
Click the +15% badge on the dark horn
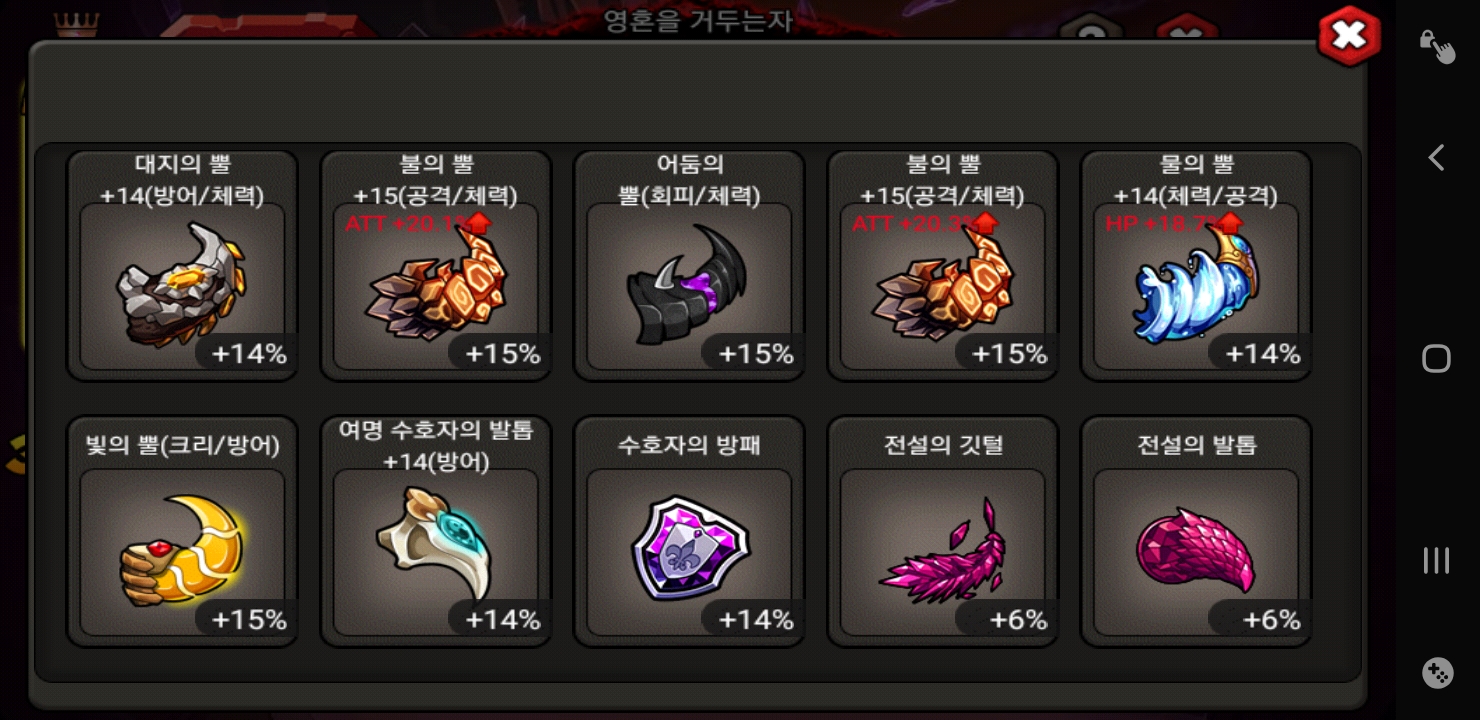pyautogui.click(x=756, y=353)
